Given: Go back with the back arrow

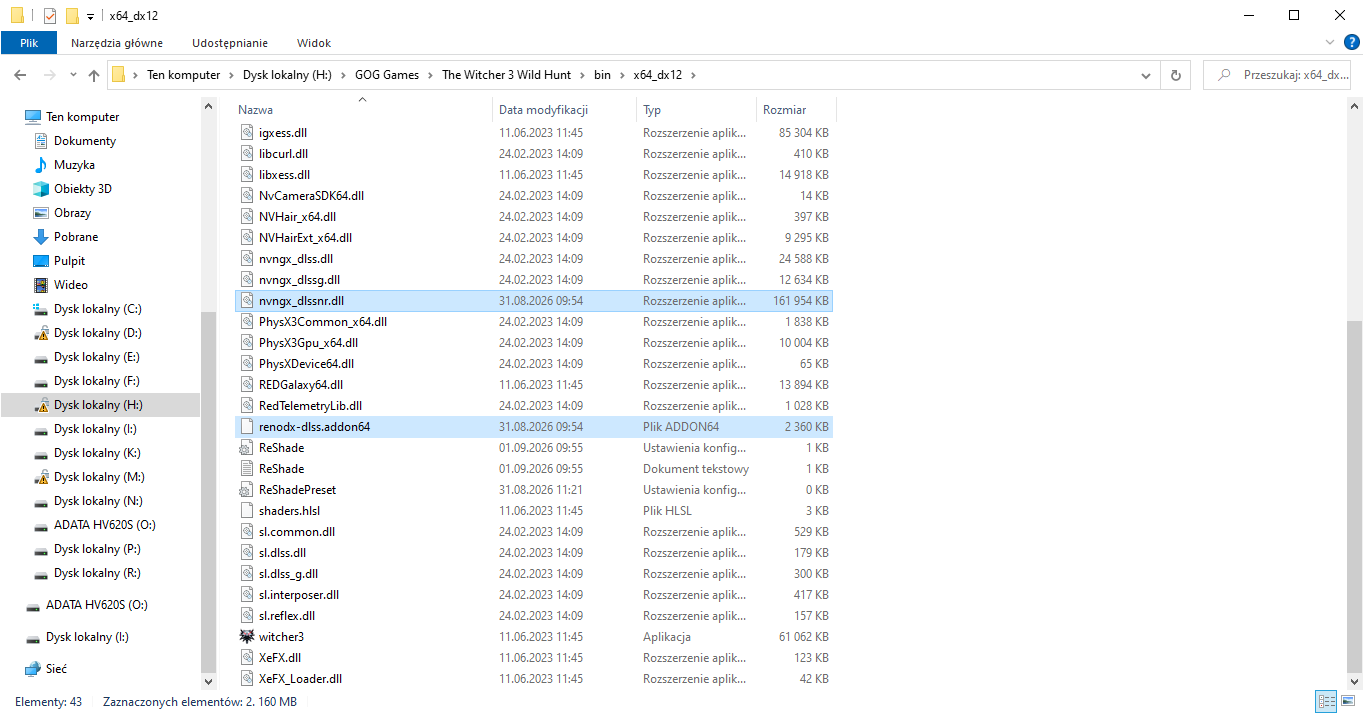Looking at the screenshot, I should tap(20, 75).
